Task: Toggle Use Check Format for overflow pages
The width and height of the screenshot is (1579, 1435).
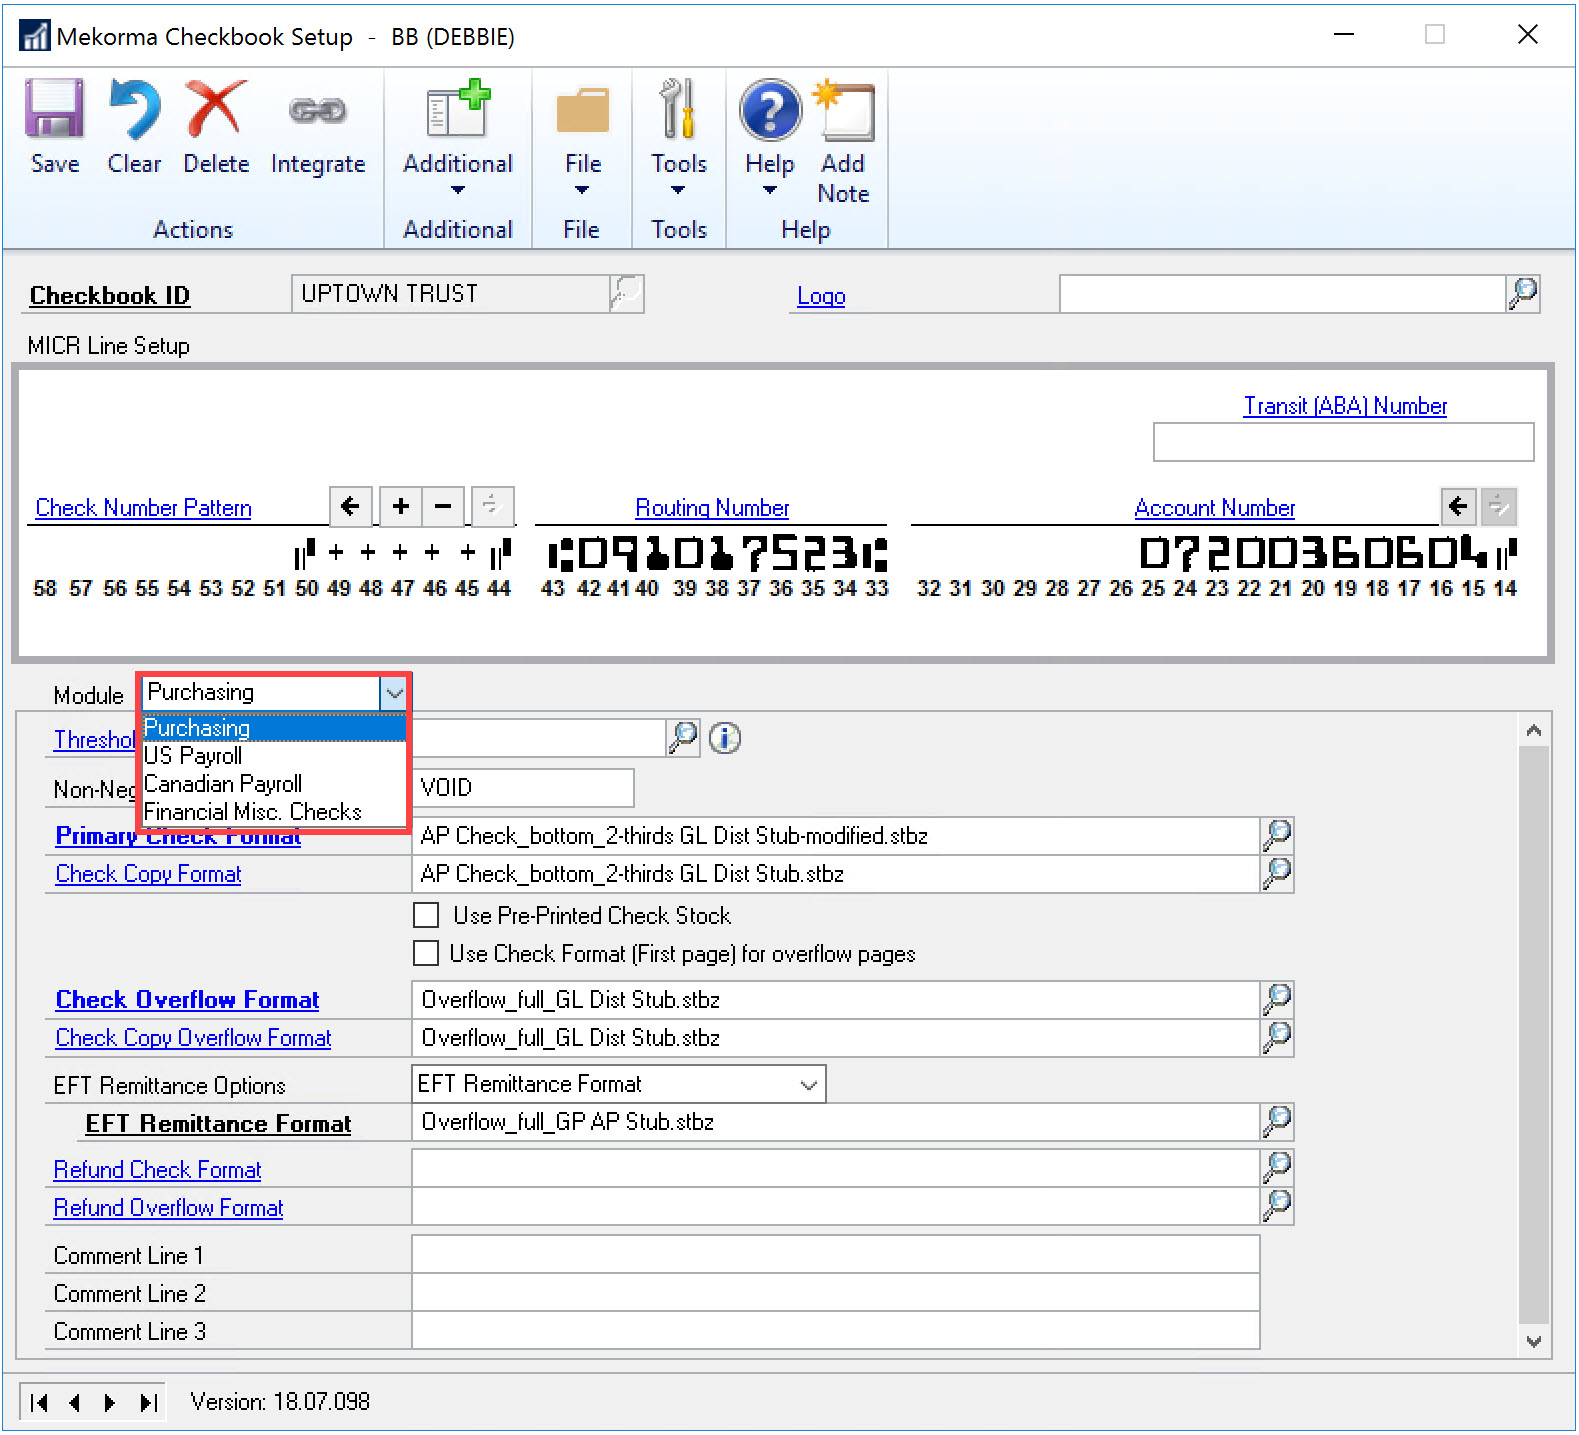Action: (x=427, y=953)
